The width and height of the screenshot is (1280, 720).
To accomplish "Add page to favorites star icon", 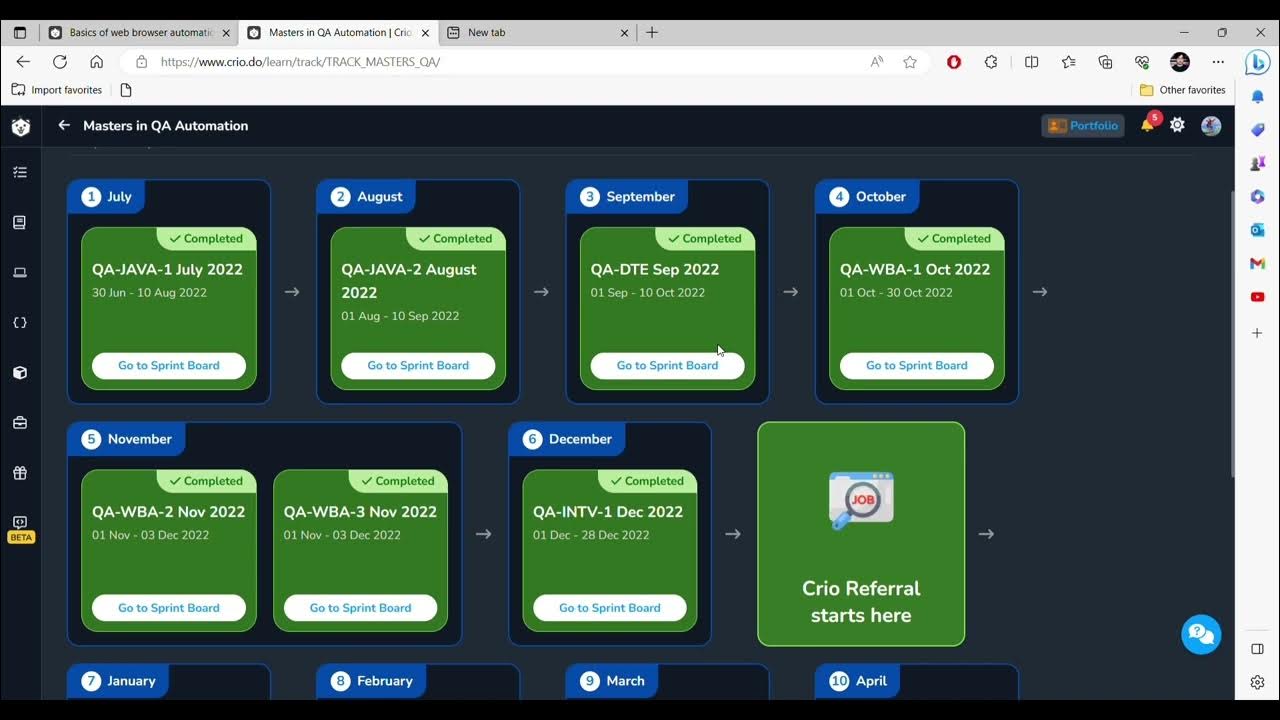I will (x=910, y=62).
